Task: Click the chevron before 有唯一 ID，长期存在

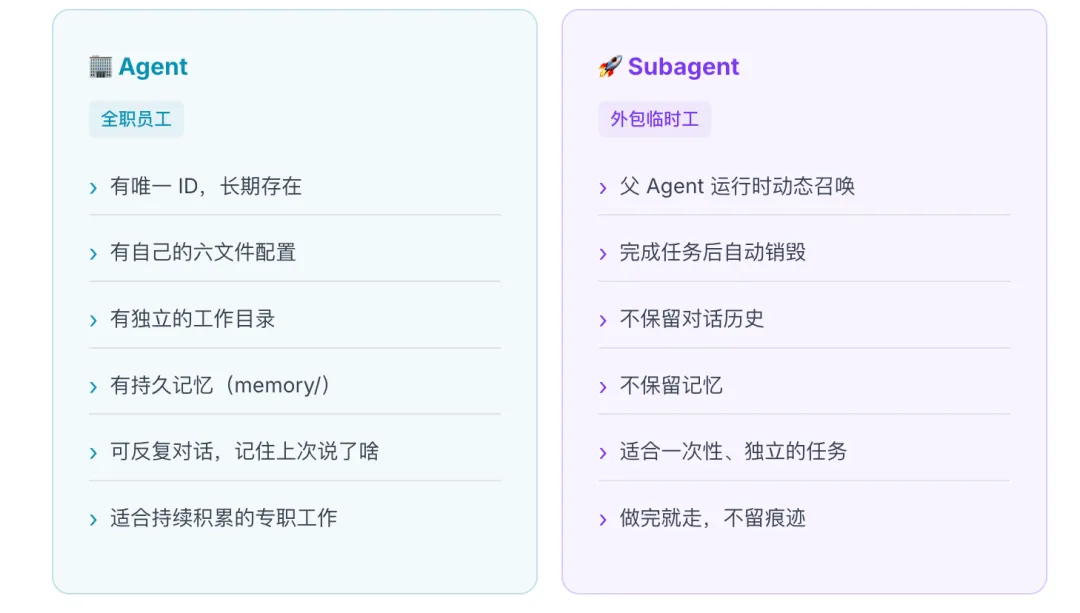Action: point(93,188)
